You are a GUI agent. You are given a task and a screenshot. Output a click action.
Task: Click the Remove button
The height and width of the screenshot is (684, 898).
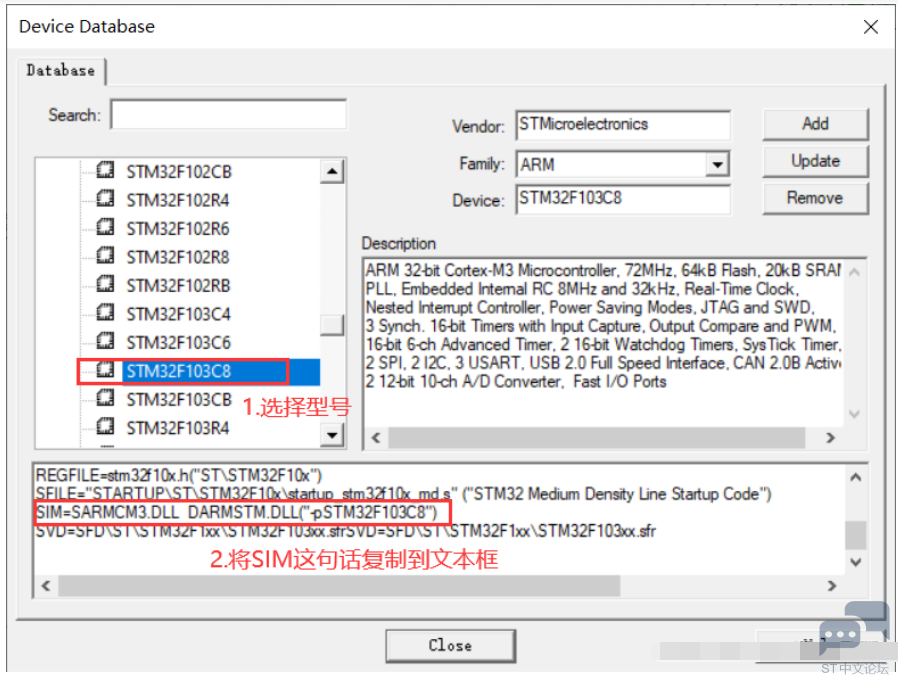click(x=815, y=198)
